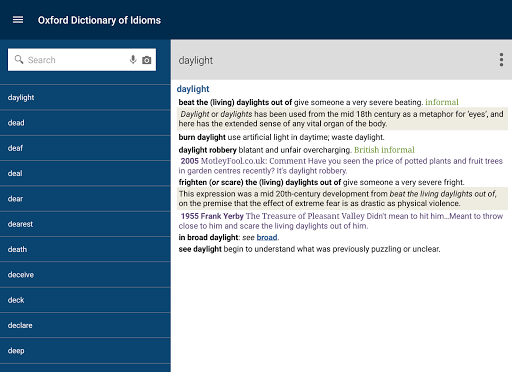Open the 'declare' entry
512x372 pixels.
click(x=85, y=325)
